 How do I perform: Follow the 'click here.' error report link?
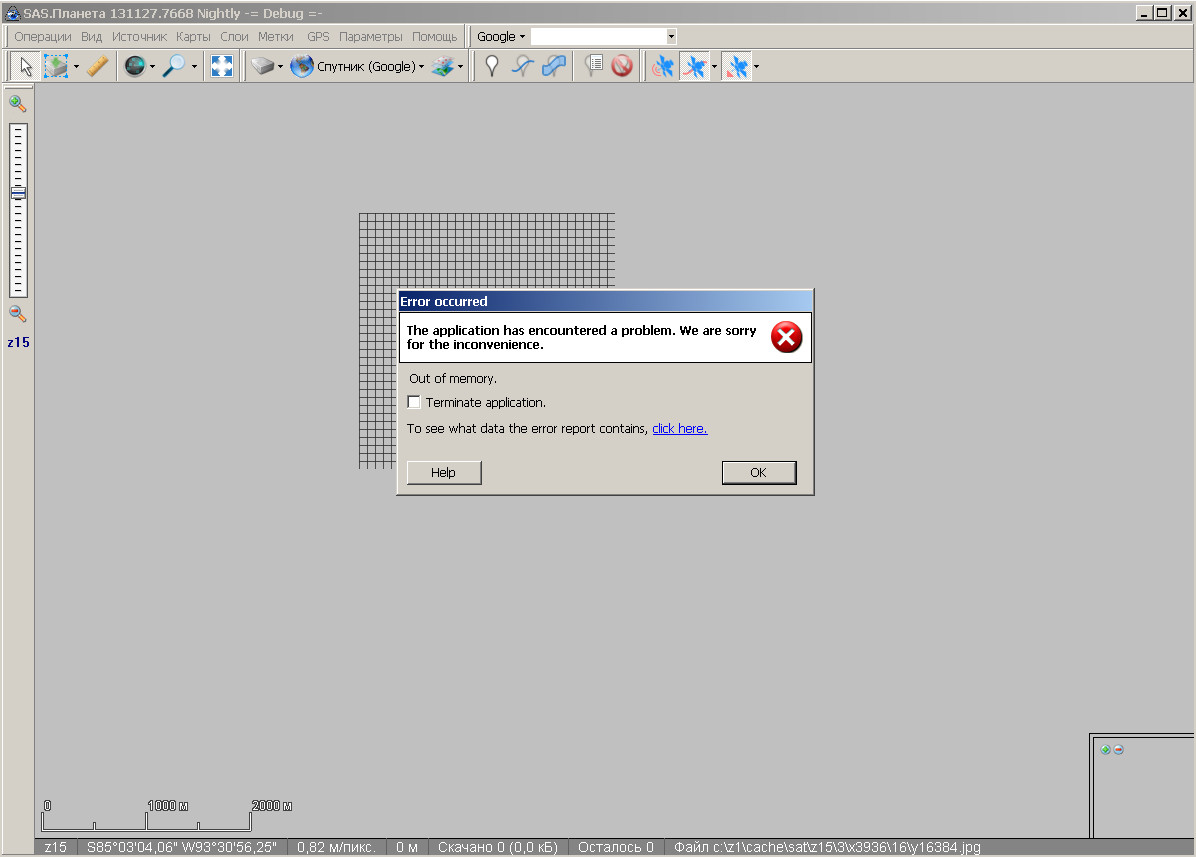point(679,428)
